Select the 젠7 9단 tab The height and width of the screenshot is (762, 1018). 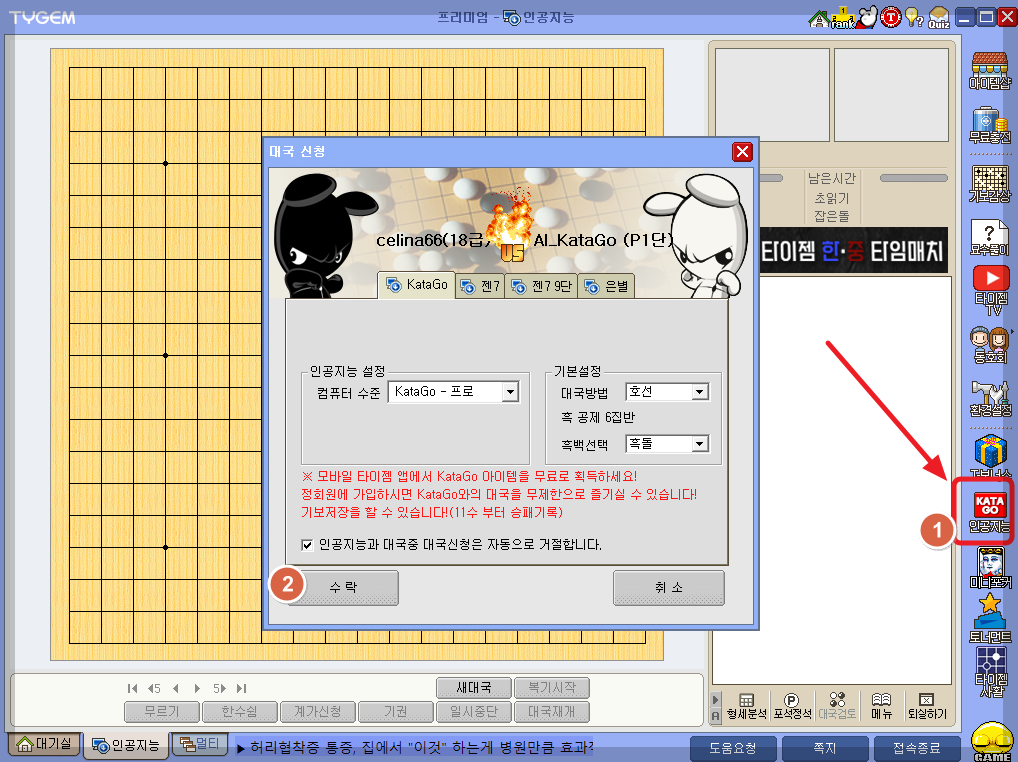tap(541, 286)
